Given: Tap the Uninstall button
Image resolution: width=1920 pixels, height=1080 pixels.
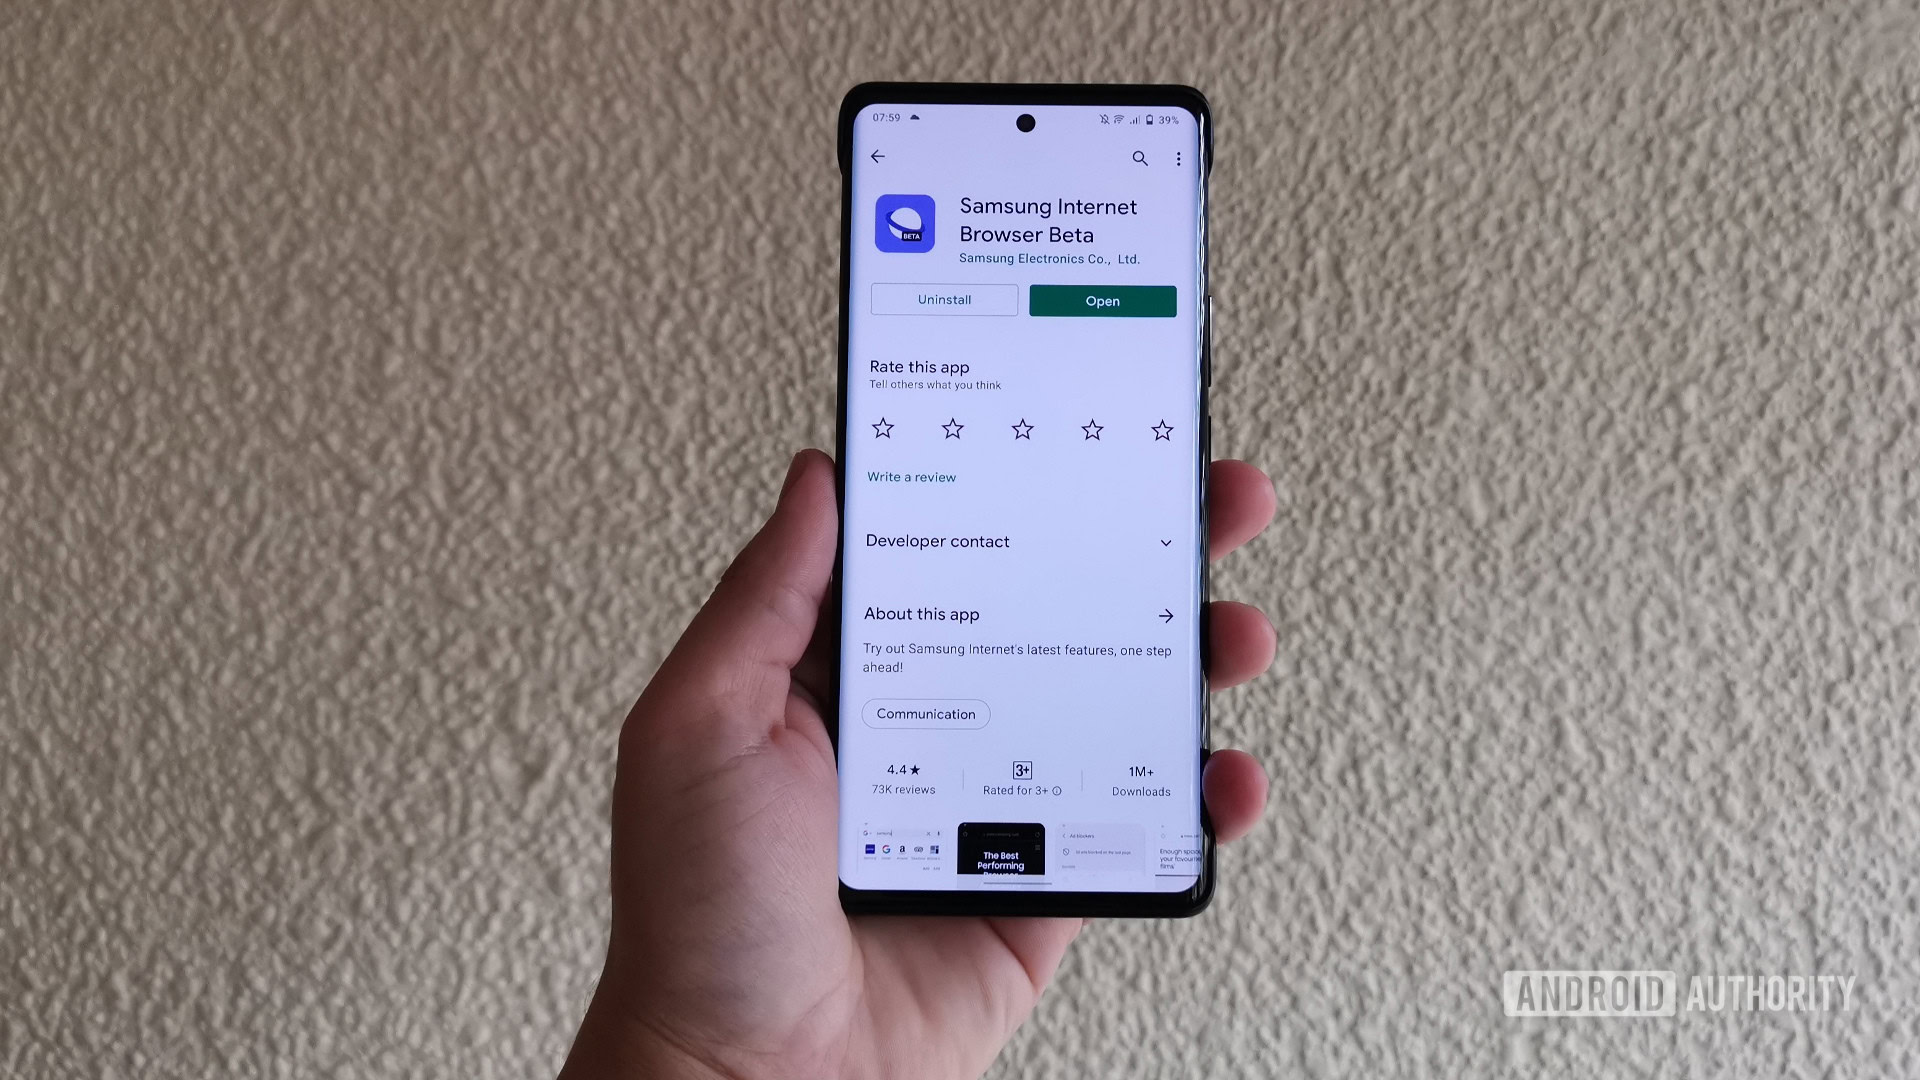Looking at the screenshot, I should [x=943, y=299].
